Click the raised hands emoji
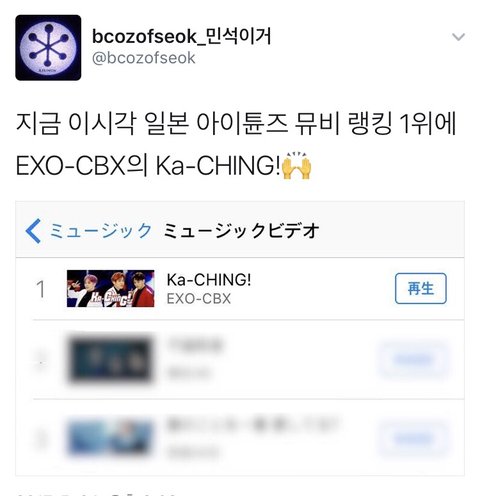 296,165
